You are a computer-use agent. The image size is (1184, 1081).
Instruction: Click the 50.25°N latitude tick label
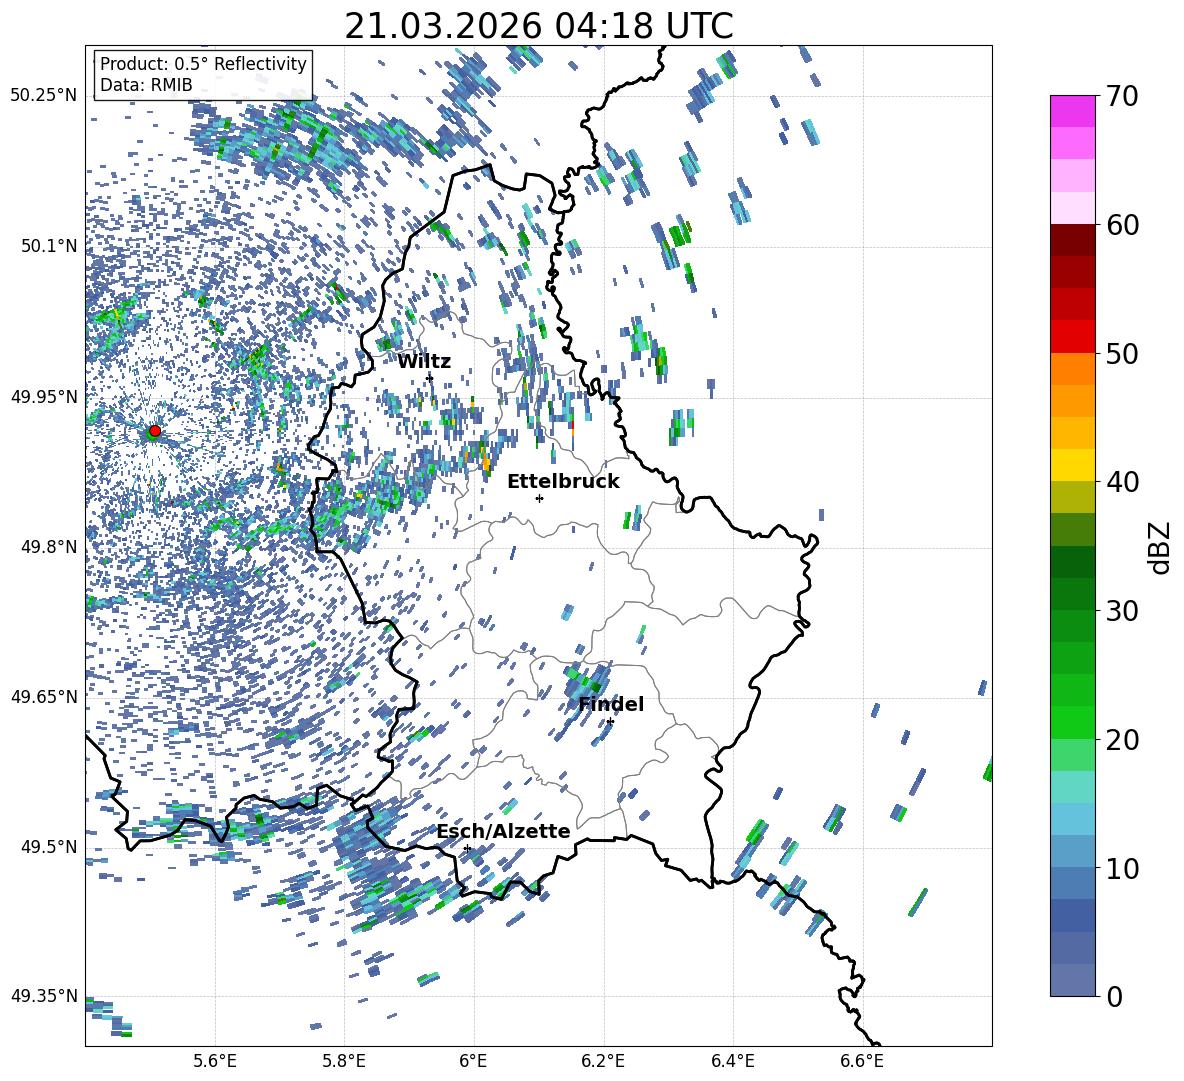pyautogui.click(x=44, y=96)
